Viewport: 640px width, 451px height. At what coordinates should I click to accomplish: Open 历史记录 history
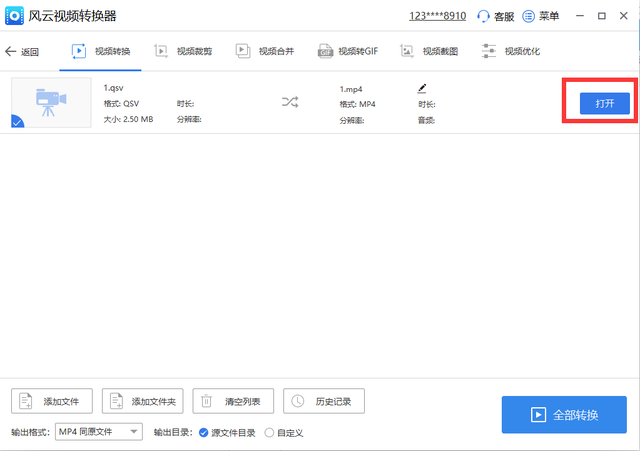324,401
